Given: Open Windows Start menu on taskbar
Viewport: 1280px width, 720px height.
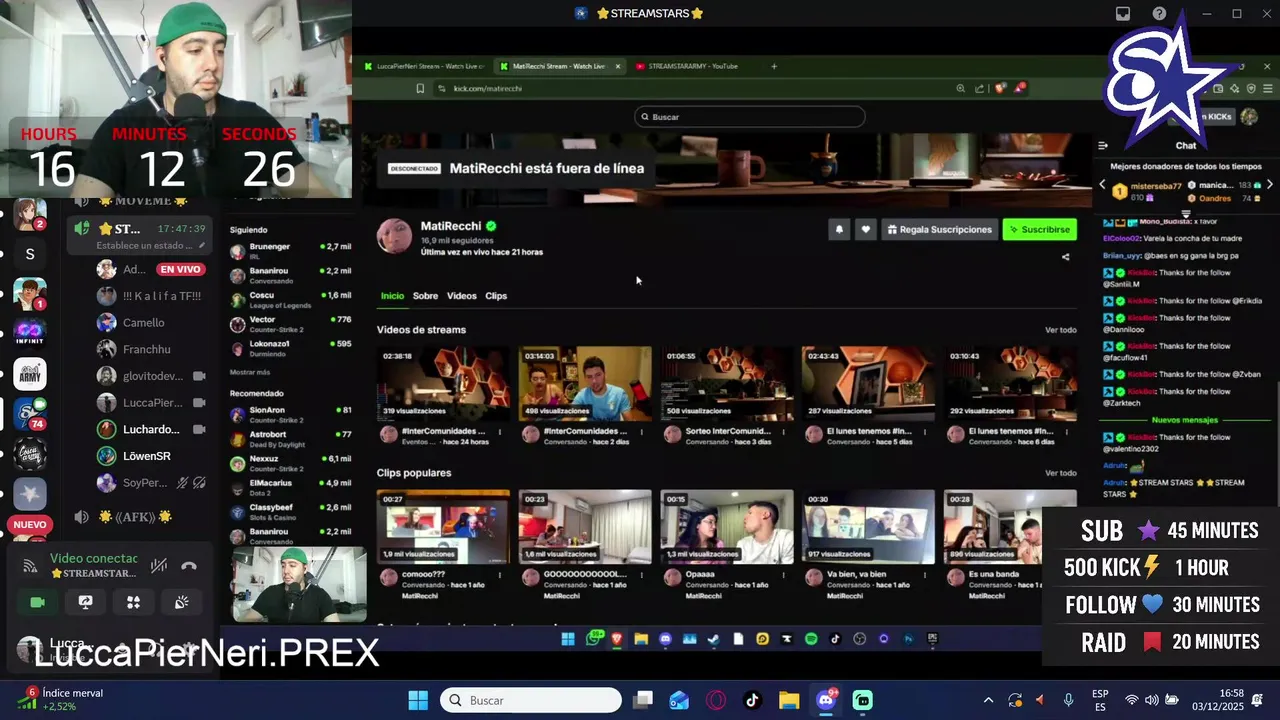Looking at the screenshot, I should [x=418, y=700].
